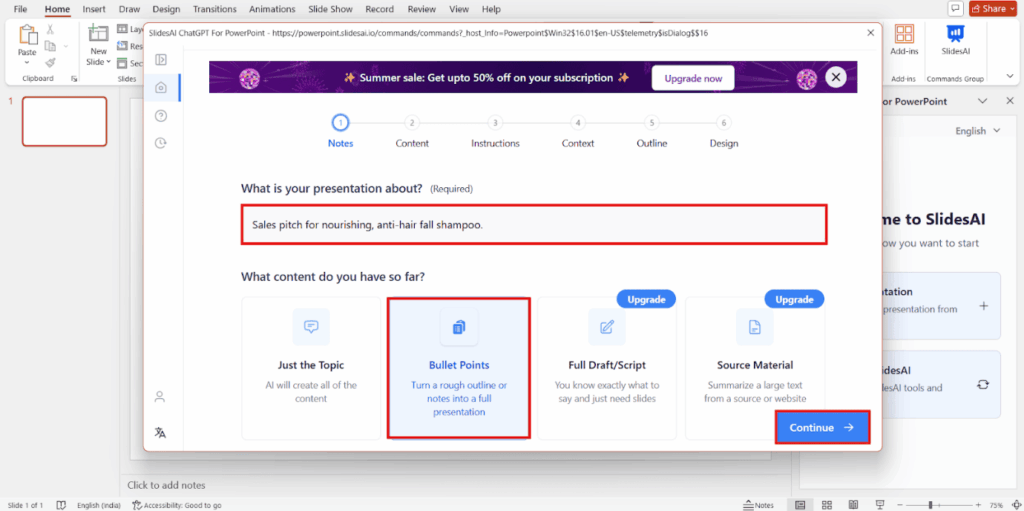Open the help question mark icon
Screen dimensions: 1024x511
[x=160, y=115]
